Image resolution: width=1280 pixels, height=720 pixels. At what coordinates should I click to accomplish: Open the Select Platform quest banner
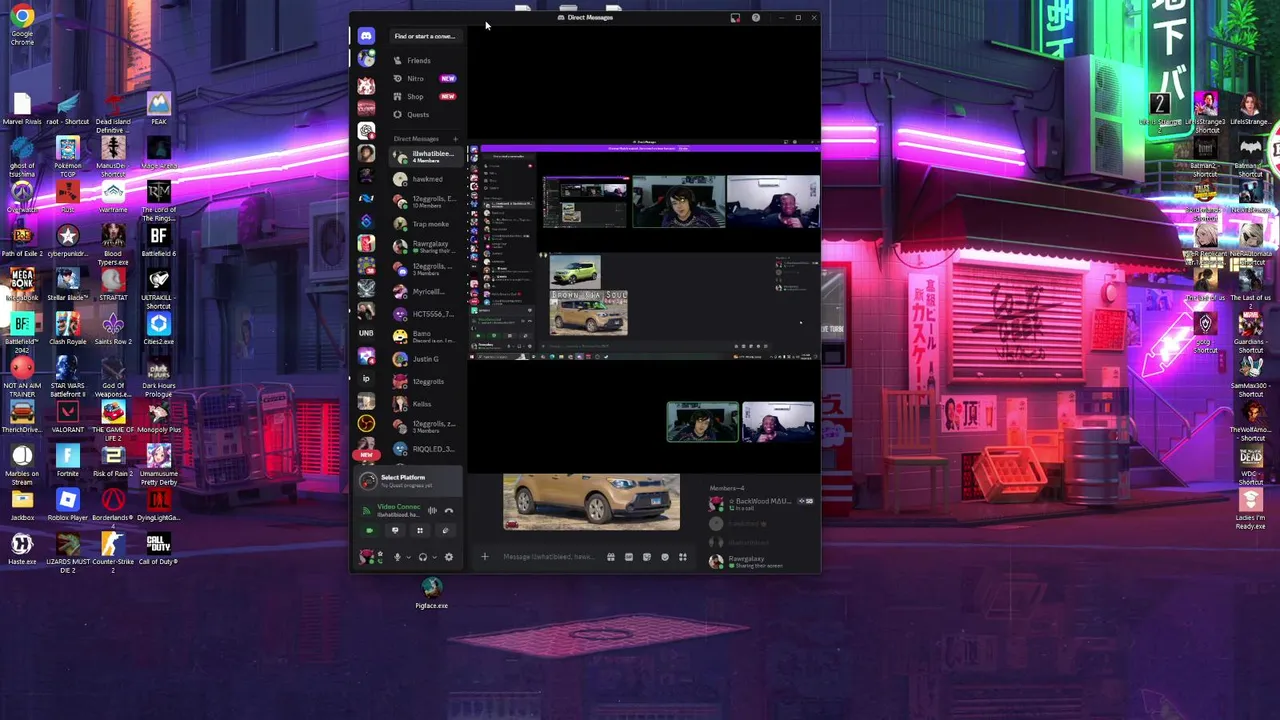tap(409, 481)
